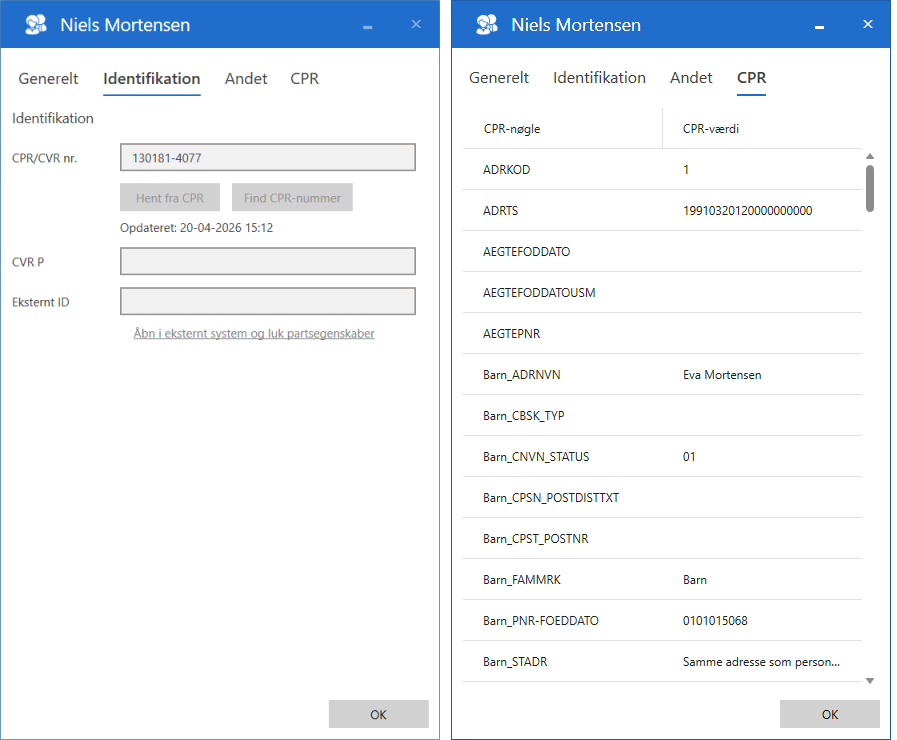The width and height of the screenshot is (897, 740).
Task: Select the Barn_CBSK_TYP row
Action: 662,416
